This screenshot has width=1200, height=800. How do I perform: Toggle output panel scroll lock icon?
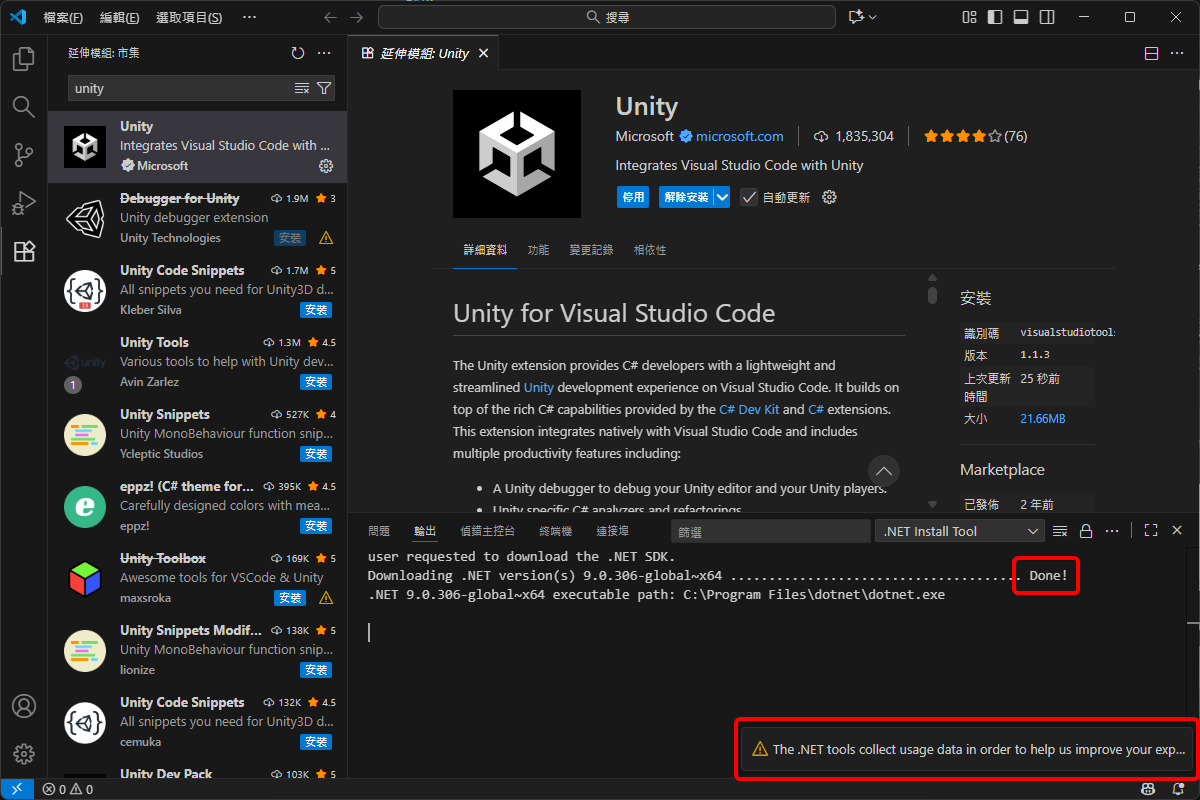coord(1086,531)
